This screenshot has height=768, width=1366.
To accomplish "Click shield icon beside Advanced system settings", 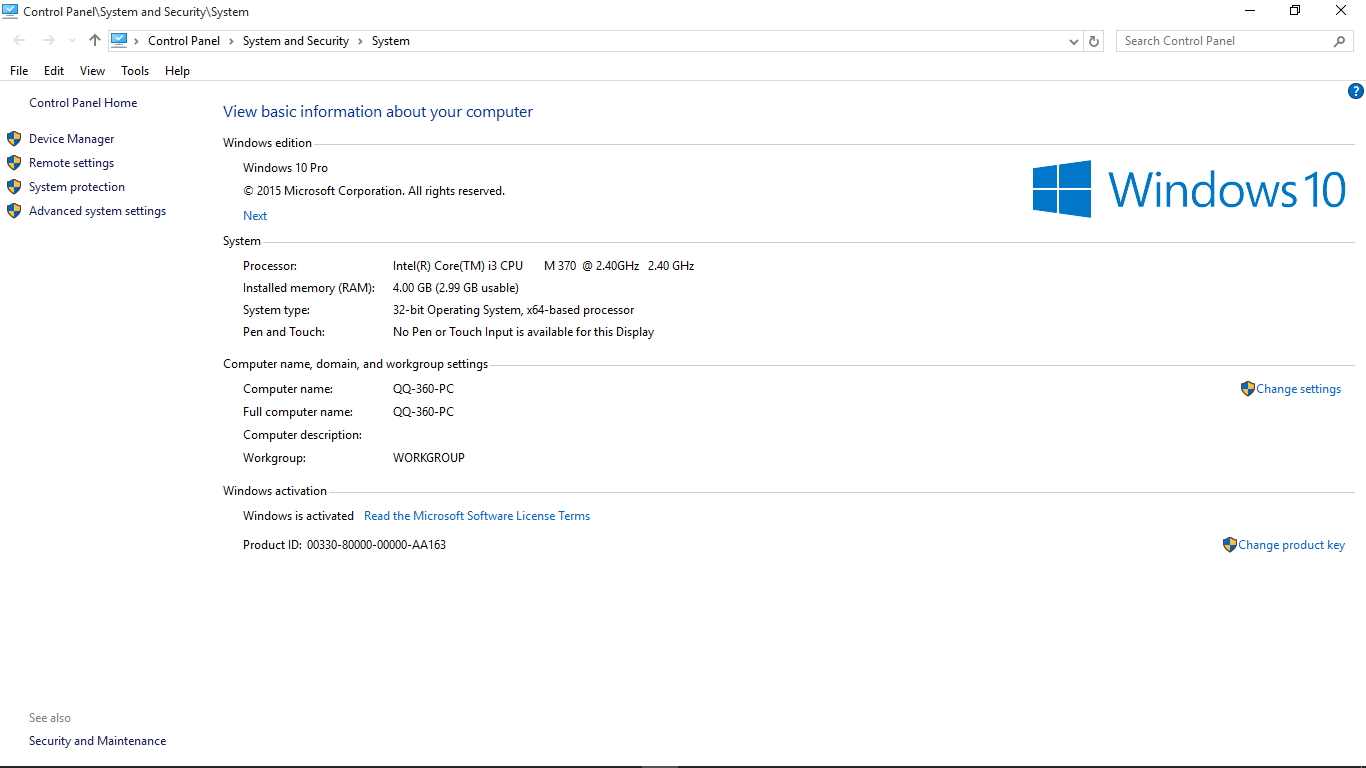I will pyautogui.click(x=14, y=211).
